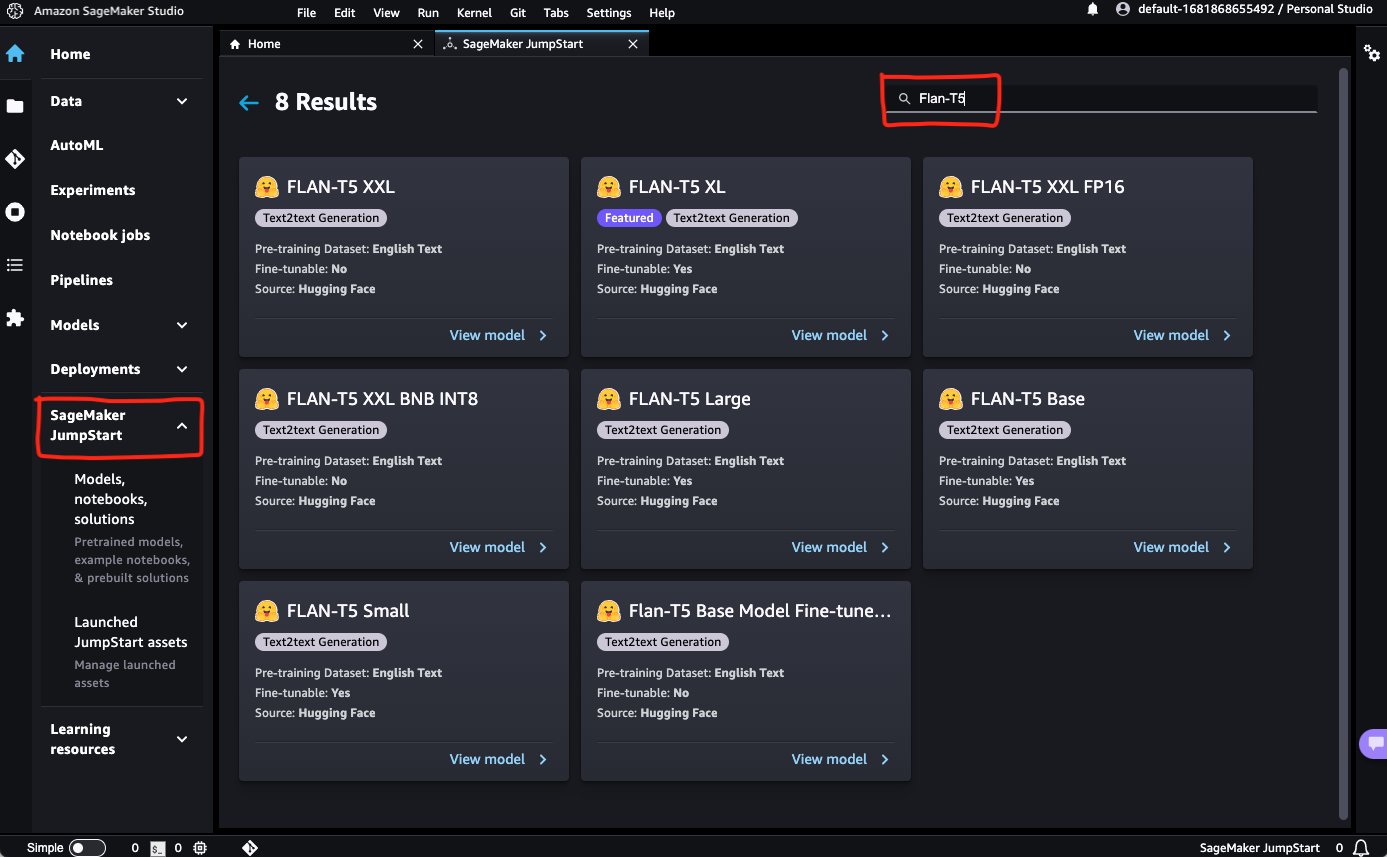
Task: Open the File menu
Action: 307,13
